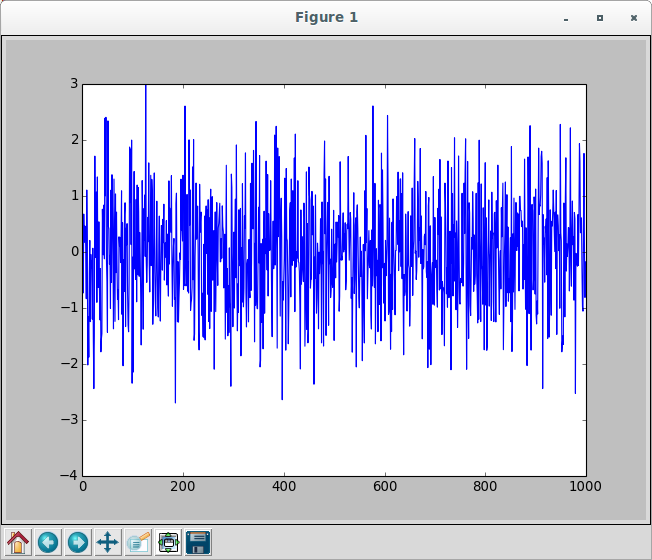
Task: Save the figure with the floppy disk icon
Action: tap(198, 542)
